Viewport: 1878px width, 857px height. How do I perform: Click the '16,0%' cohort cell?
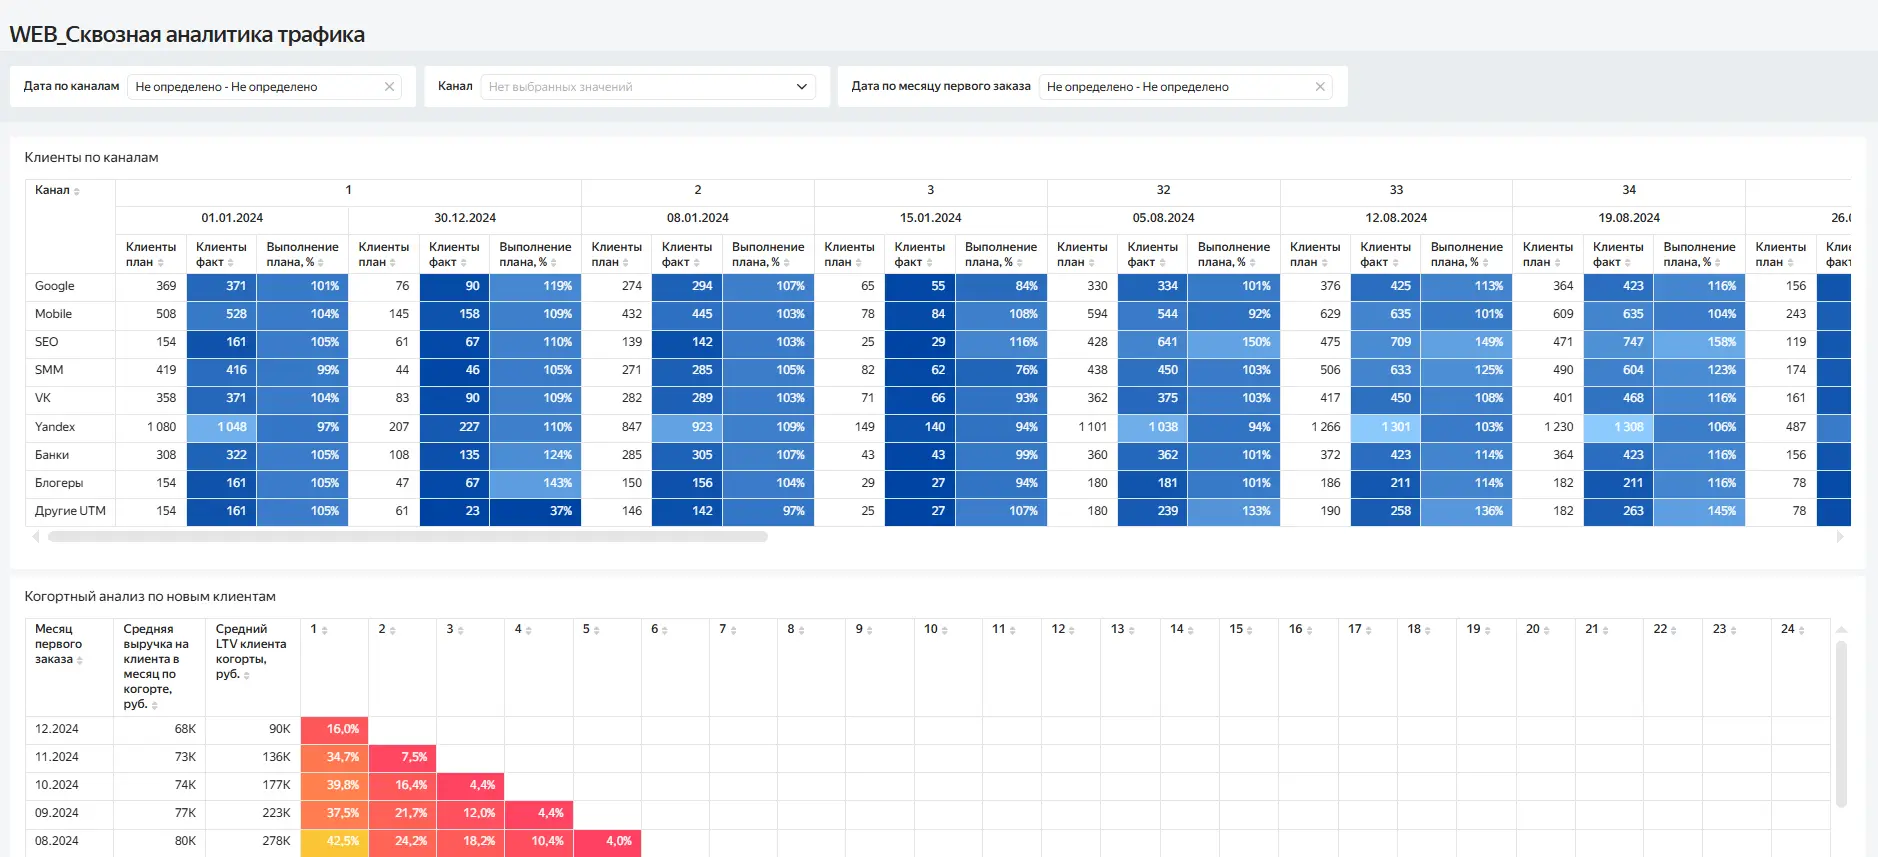[x=334, y=729]
